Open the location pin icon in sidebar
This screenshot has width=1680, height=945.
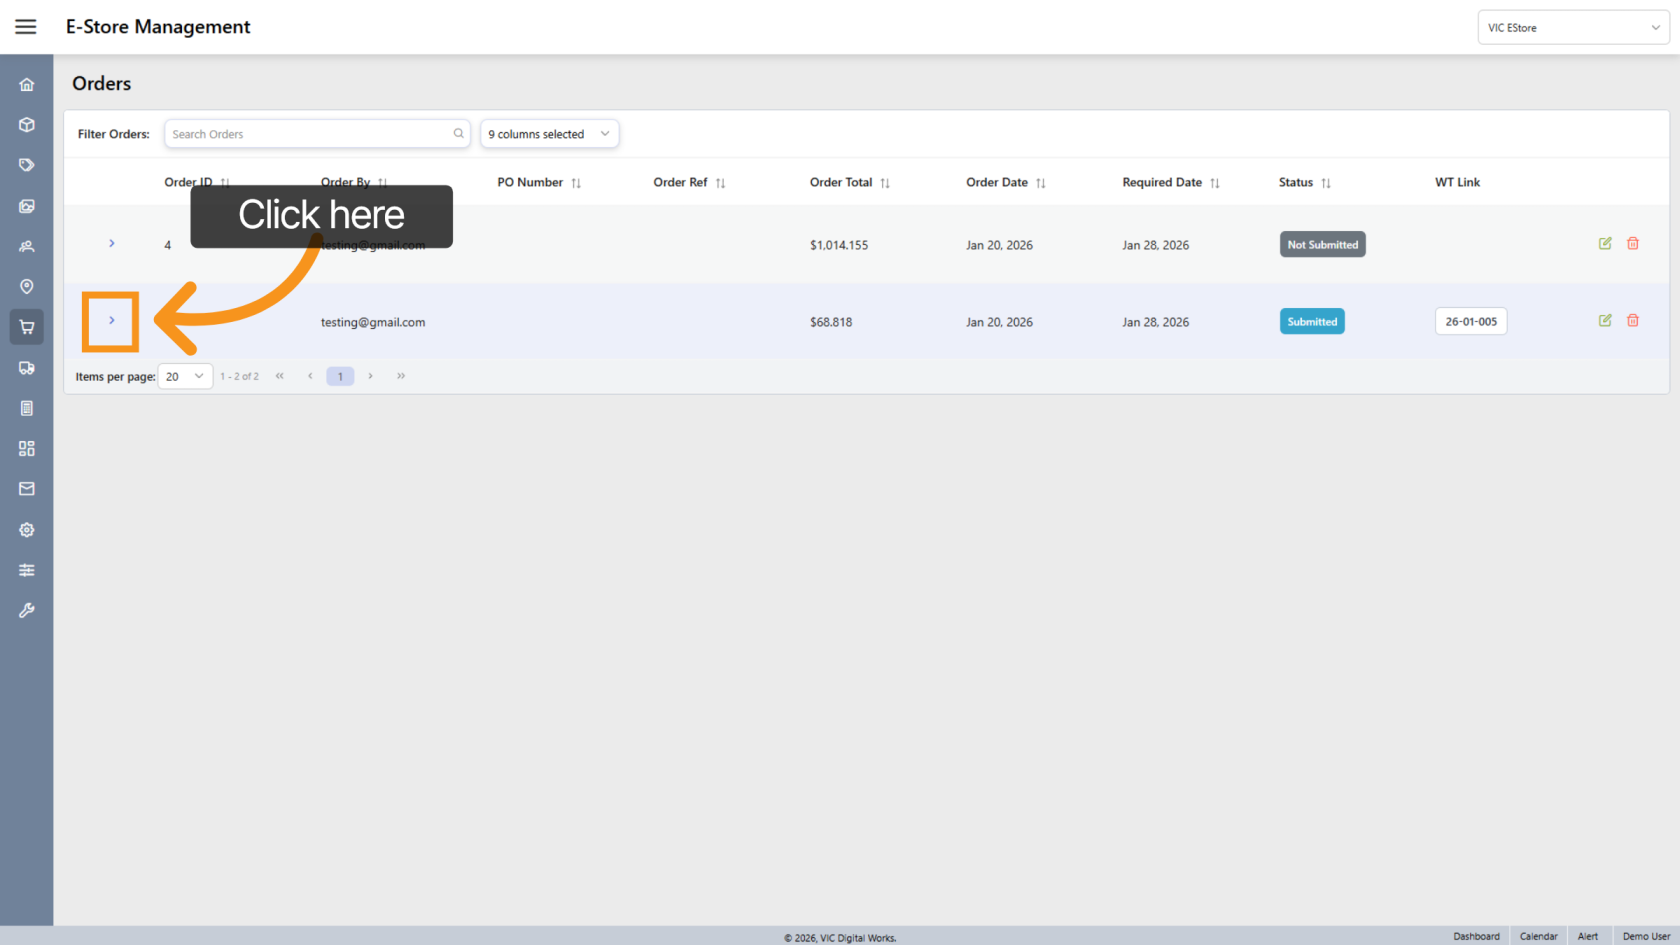coord(27,287)
